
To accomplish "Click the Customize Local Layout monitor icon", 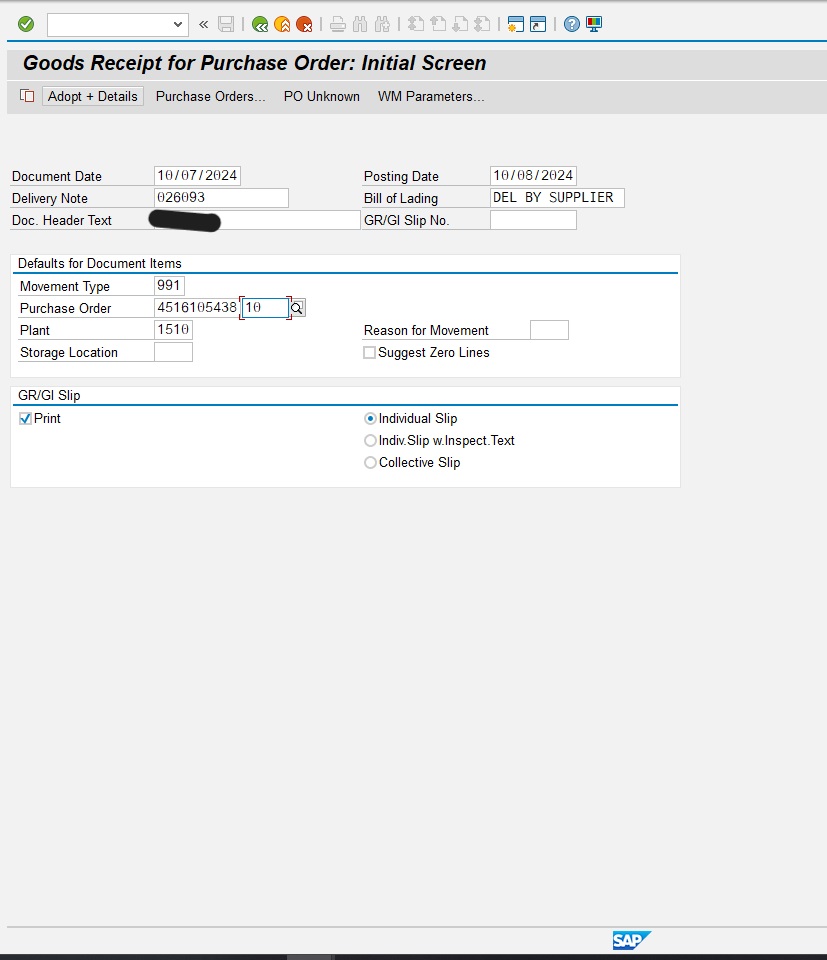I will click(x=594, y=24).
